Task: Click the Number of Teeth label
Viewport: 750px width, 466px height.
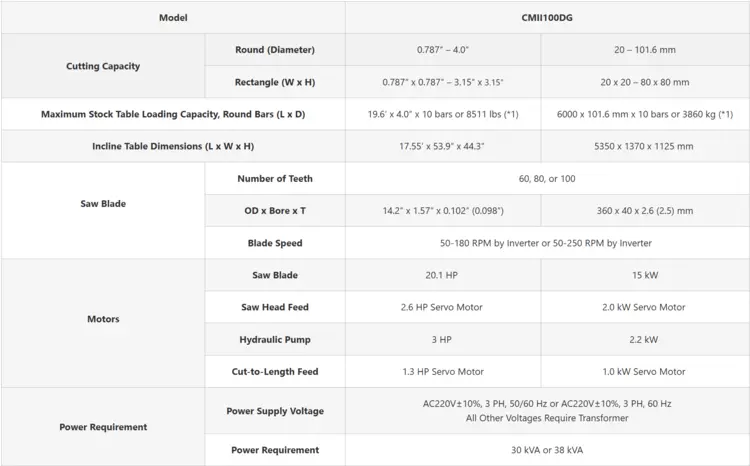Action: [275, 178]
